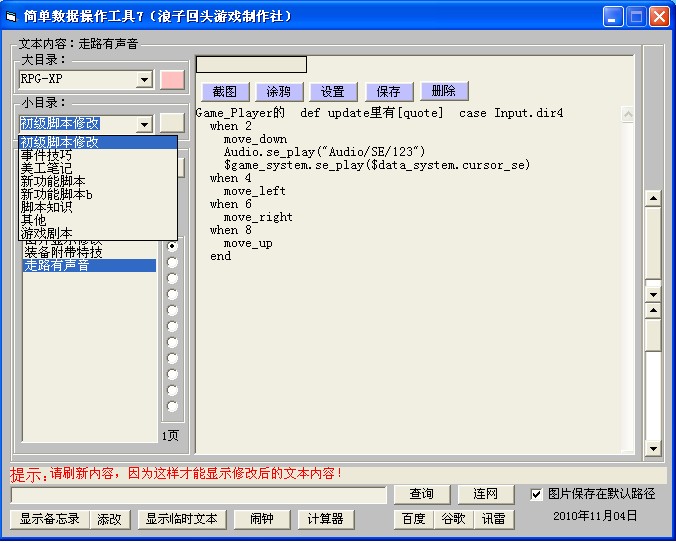The image size is (676, 543).
Task: Select 走路有声音 in the entry list
Action: point(89,265)
